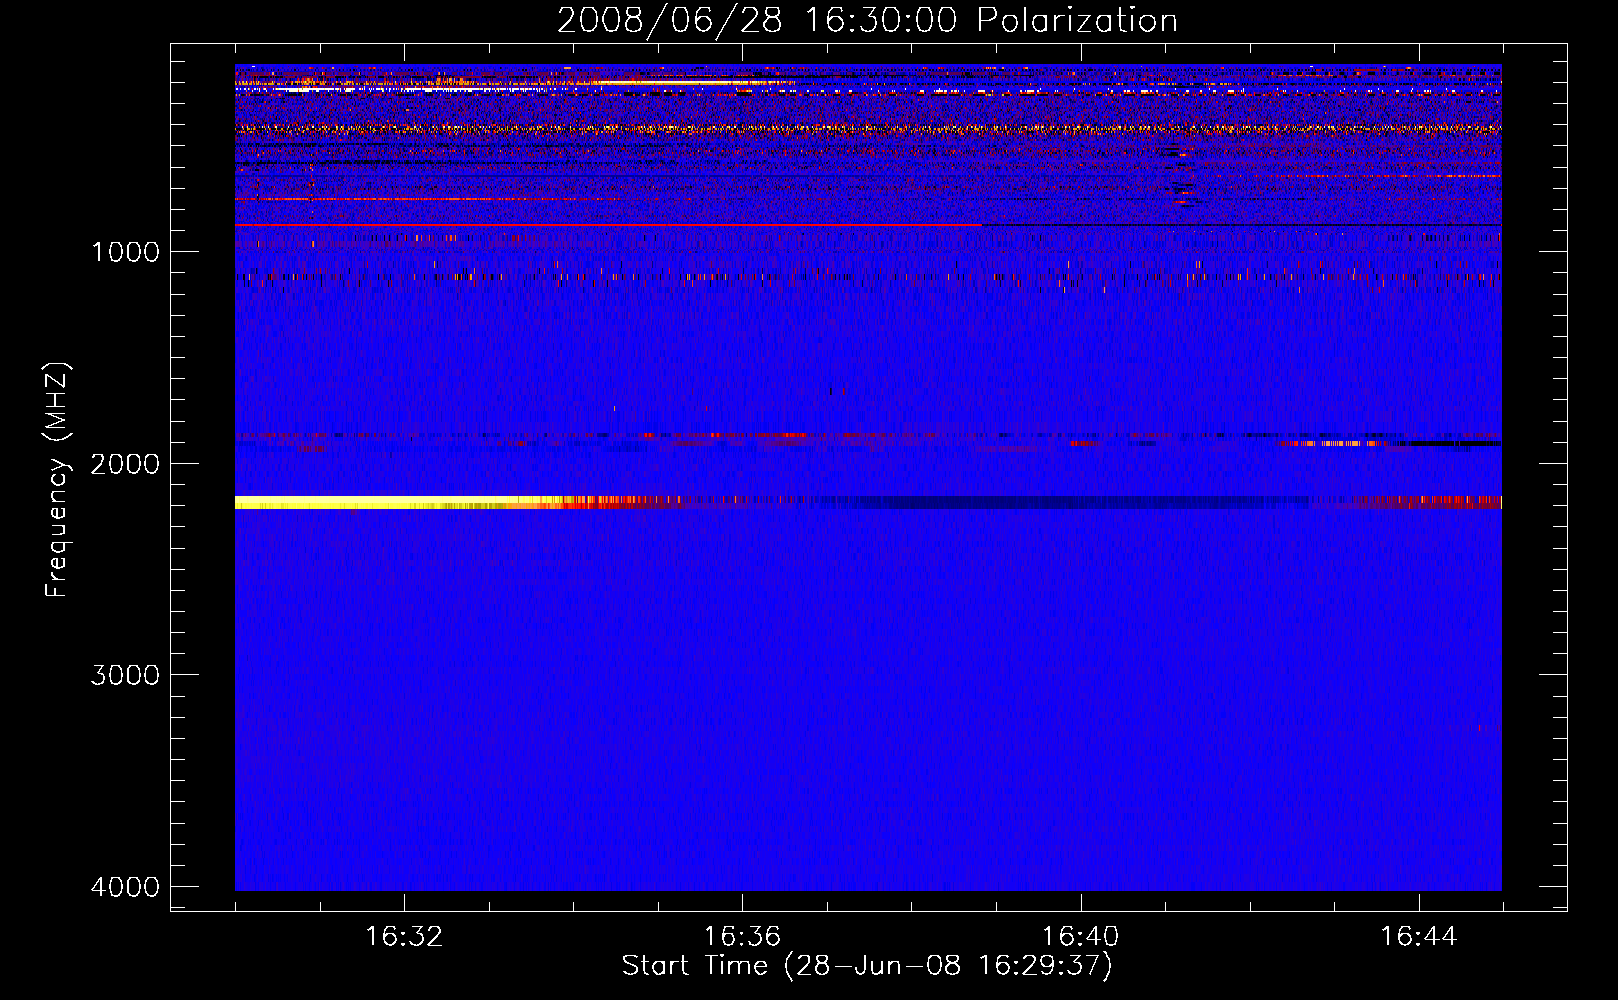Select the 3000 frequency tick label
The image size is (1618, 1000).
click(x=125, y=675)
